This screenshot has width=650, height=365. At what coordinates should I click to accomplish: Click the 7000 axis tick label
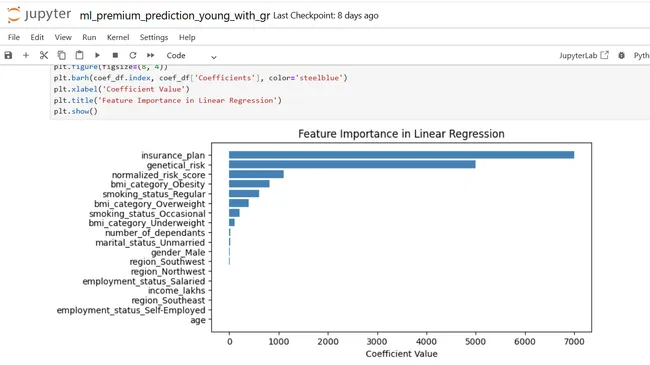point(574,342)
